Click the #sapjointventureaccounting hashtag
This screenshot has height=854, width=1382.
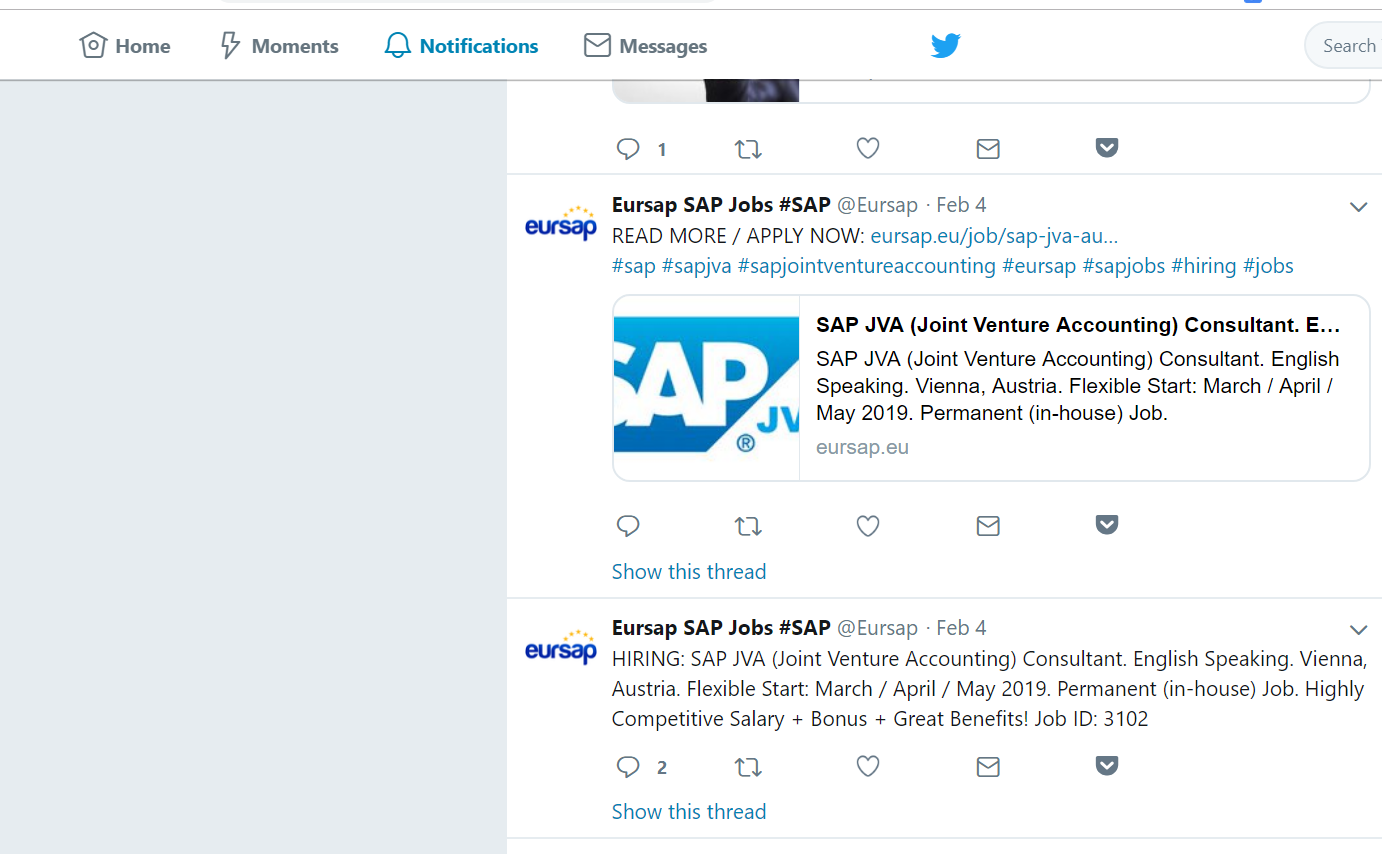click(866, 266)
